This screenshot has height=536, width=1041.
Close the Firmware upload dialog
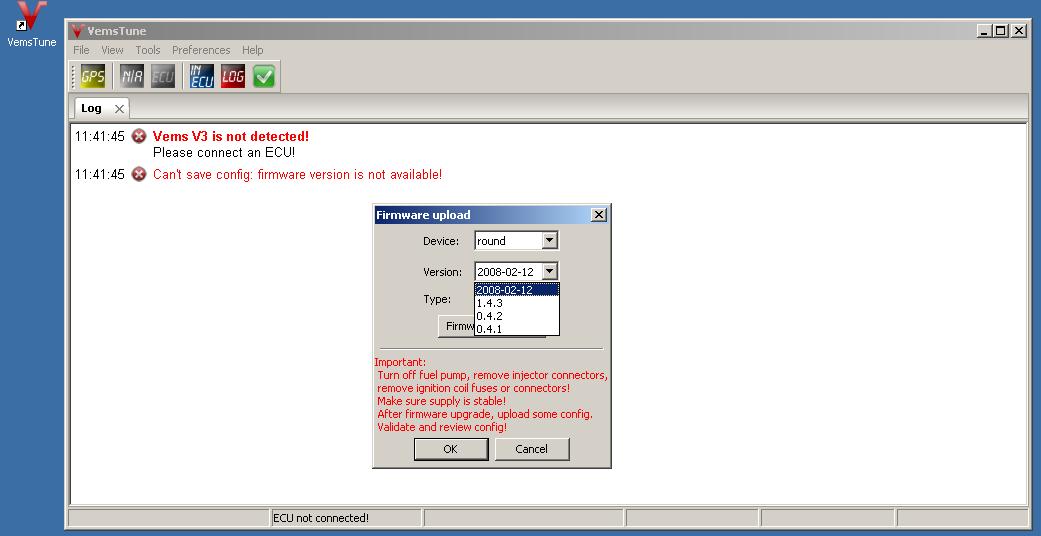click(x=599, y=215)
